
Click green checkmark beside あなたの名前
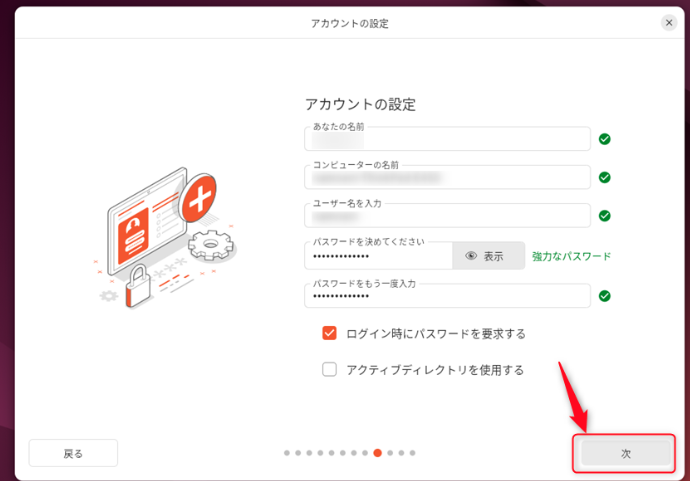[605, 139]
